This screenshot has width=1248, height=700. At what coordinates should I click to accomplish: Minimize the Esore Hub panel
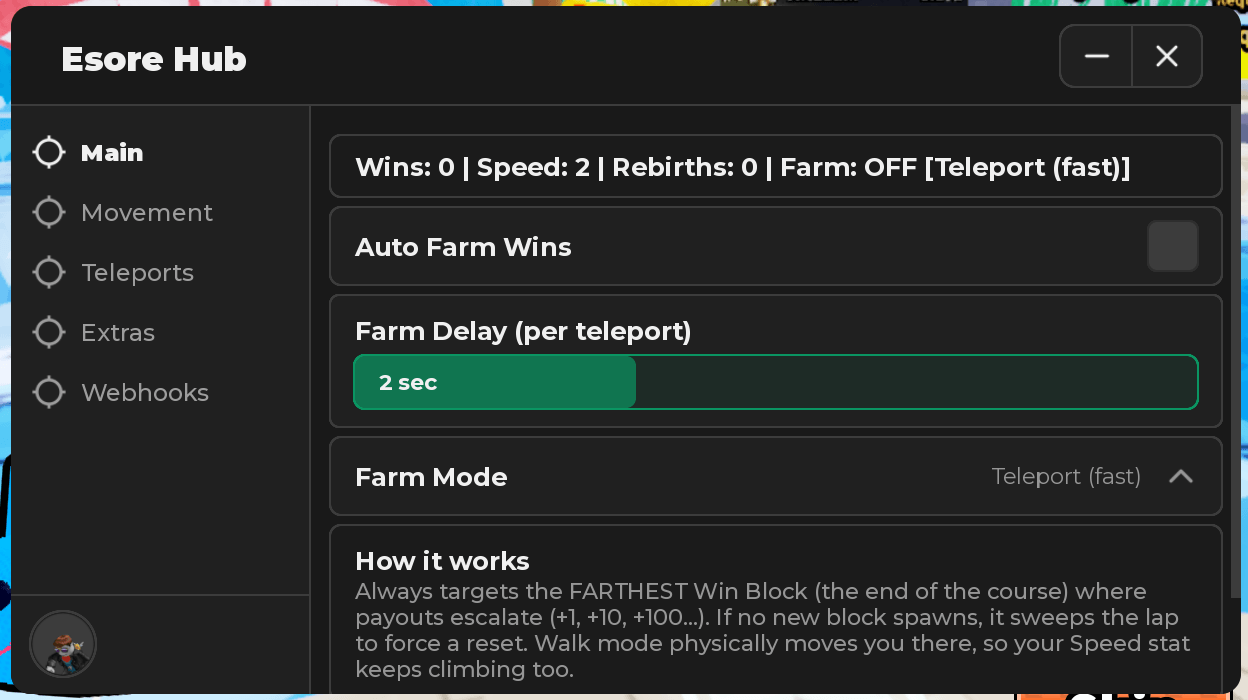[x=1096, y=56]
